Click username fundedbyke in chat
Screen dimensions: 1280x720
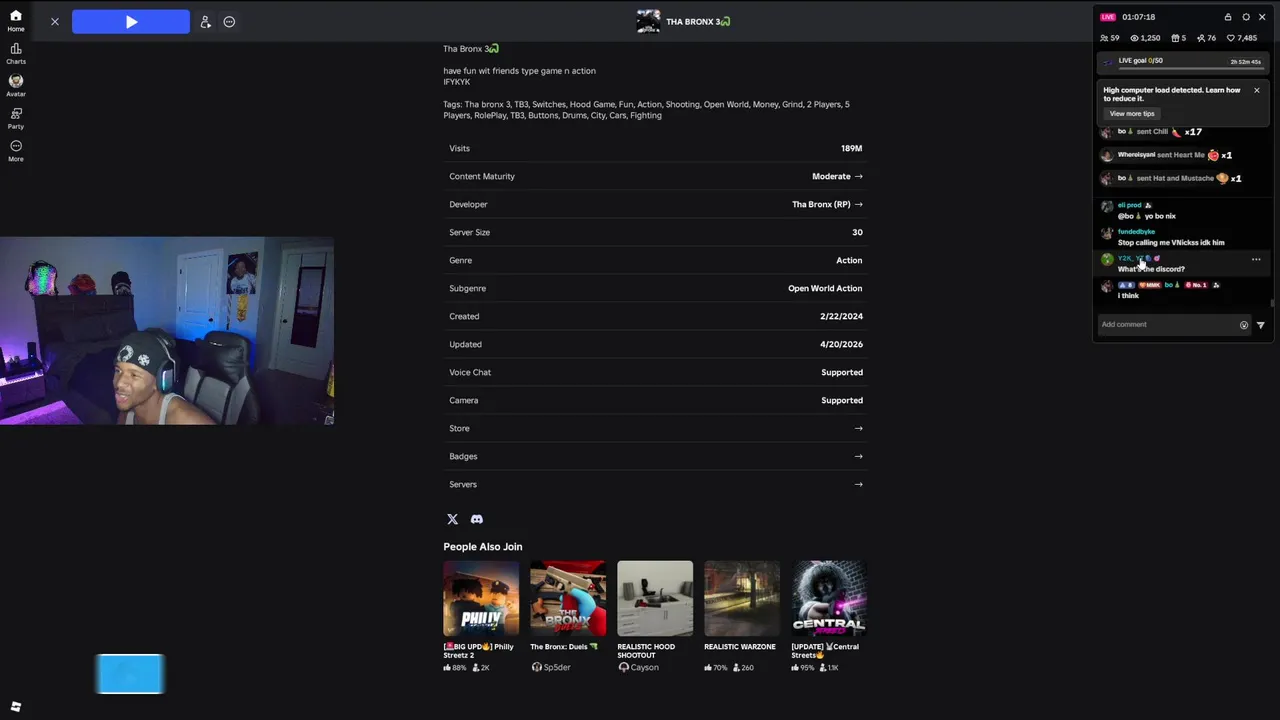point(1136,232)
